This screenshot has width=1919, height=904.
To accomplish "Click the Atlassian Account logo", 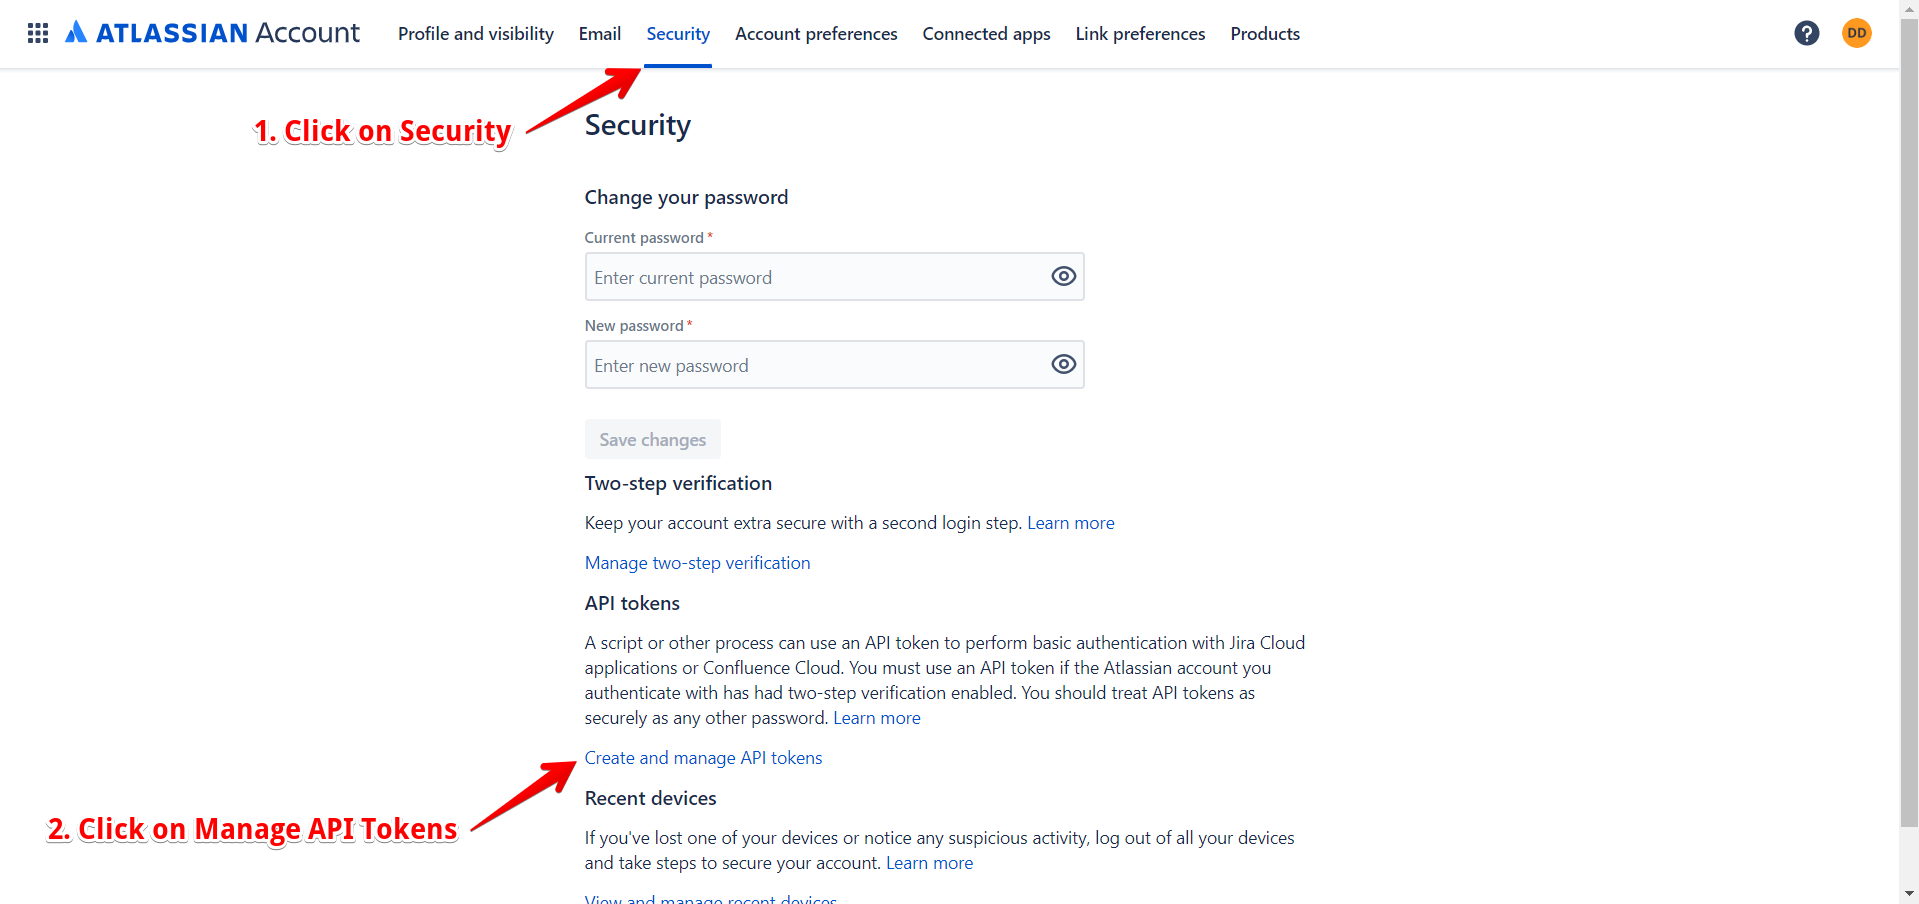I will 212,32.
